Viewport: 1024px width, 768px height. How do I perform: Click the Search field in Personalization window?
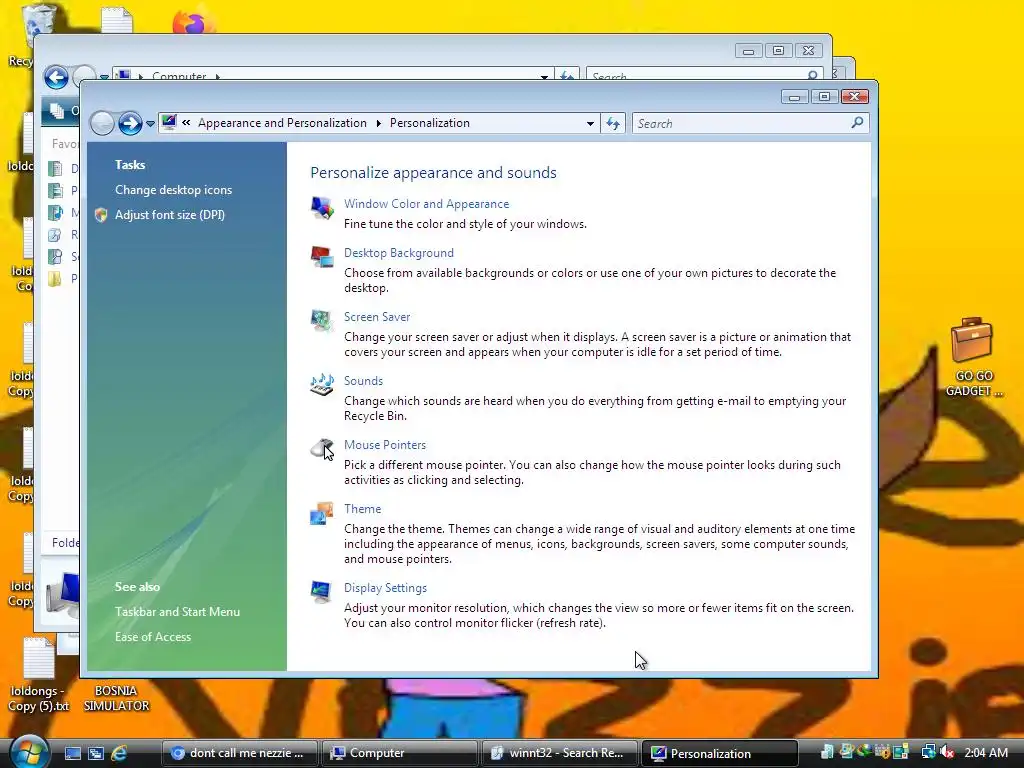pyautogui.click(x=750, y=123)
